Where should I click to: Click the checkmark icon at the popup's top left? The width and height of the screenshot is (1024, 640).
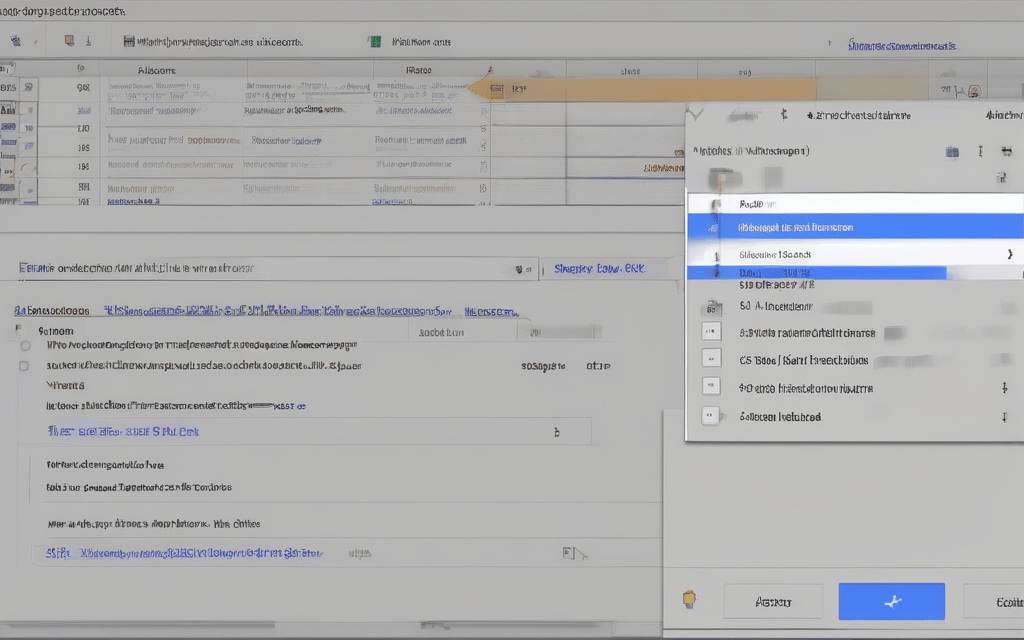click(x=697, y=115)
